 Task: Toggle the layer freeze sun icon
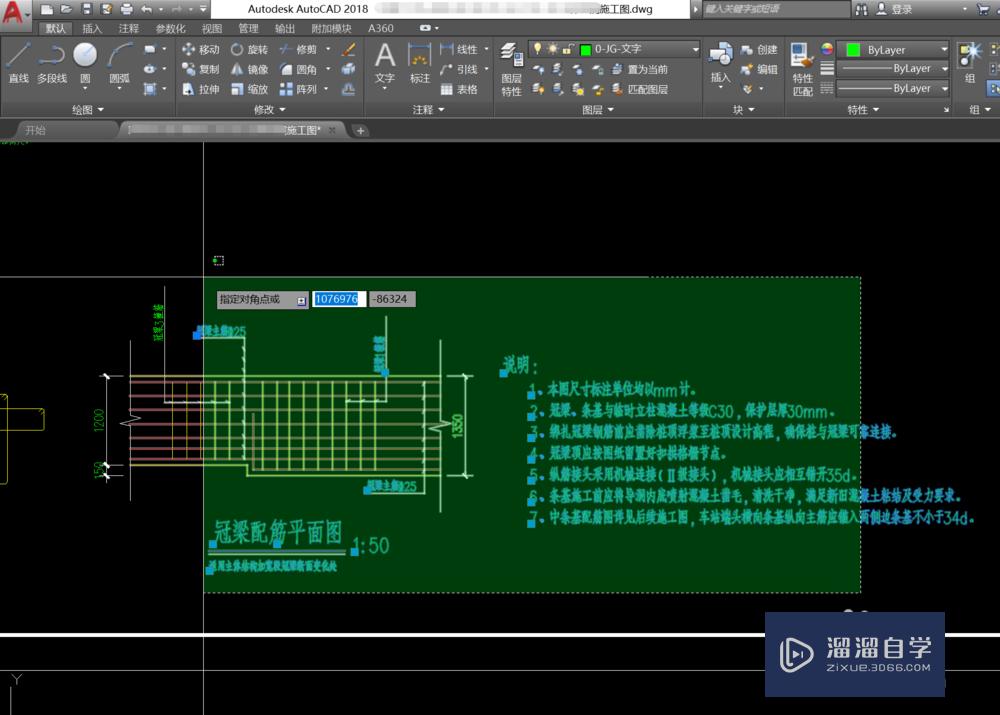click(x=551, y=48)
